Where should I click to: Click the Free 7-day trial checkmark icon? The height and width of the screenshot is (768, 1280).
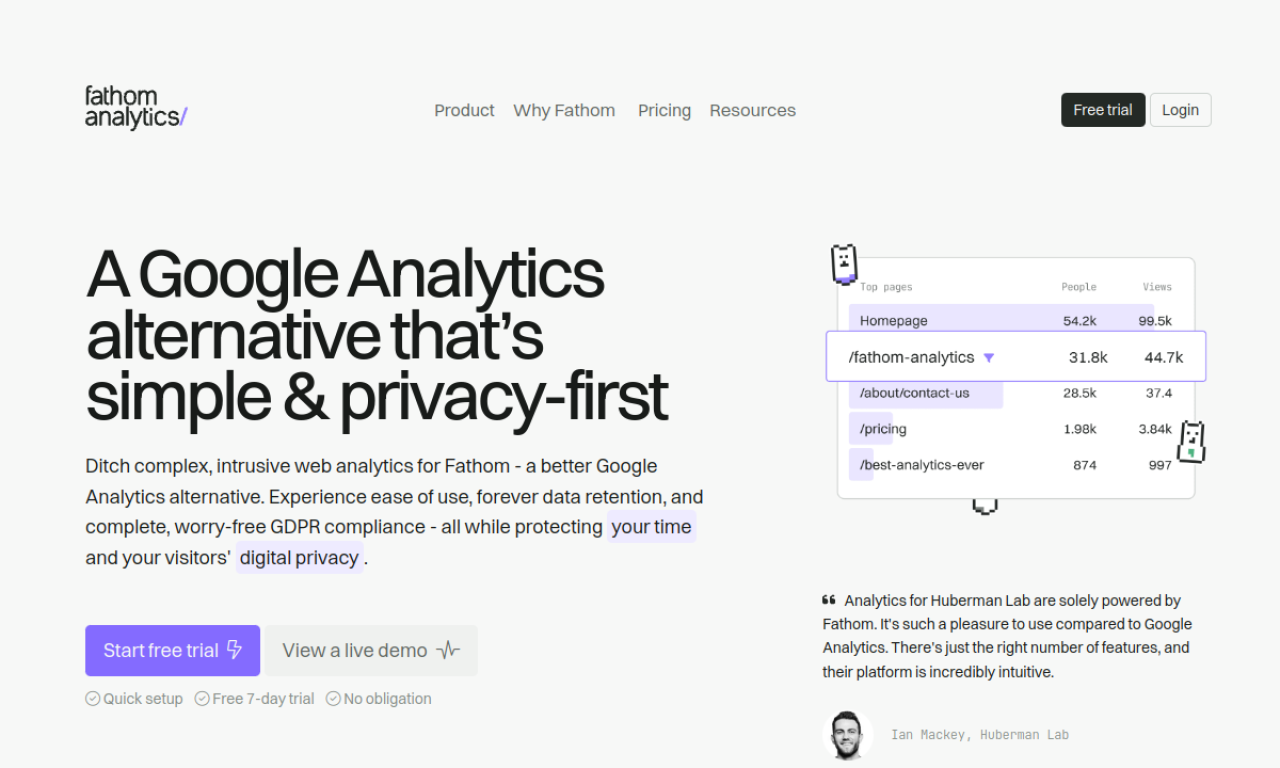202,699
